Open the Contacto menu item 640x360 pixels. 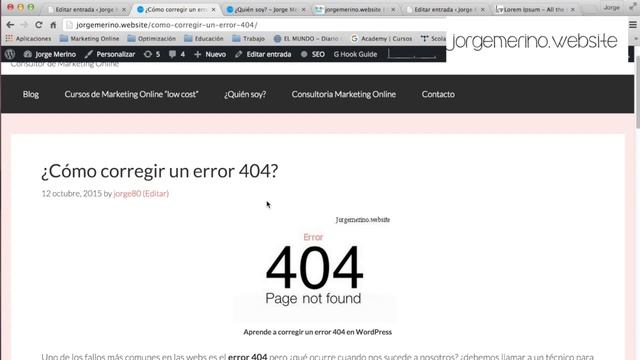438,94
